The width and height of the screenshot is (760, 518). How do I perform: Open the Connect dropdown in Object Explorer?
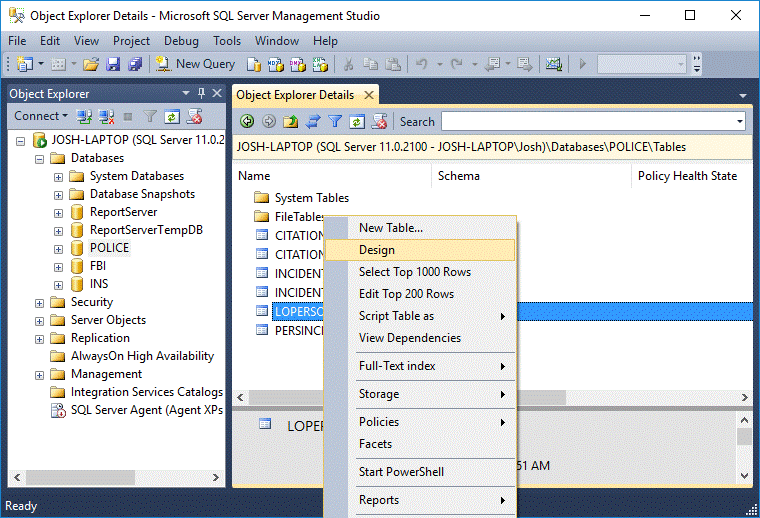click(x=41, y=116)
